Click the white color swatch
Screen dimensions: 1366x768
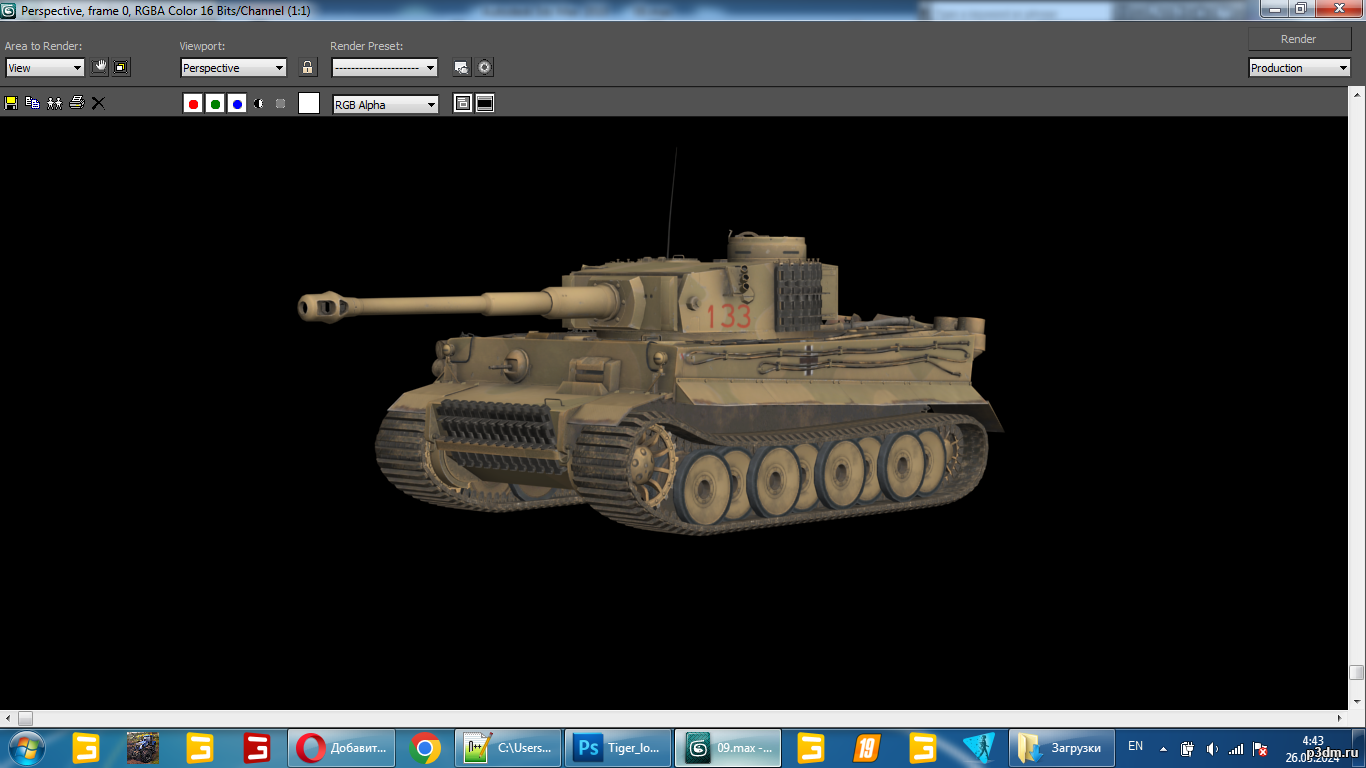(x=309, y=103)
